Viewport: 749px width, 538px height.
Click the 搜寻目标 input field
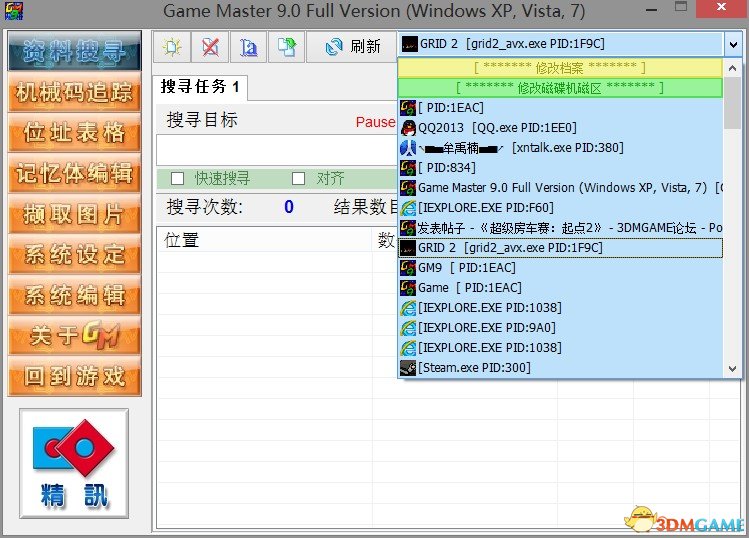coord(276,150)
